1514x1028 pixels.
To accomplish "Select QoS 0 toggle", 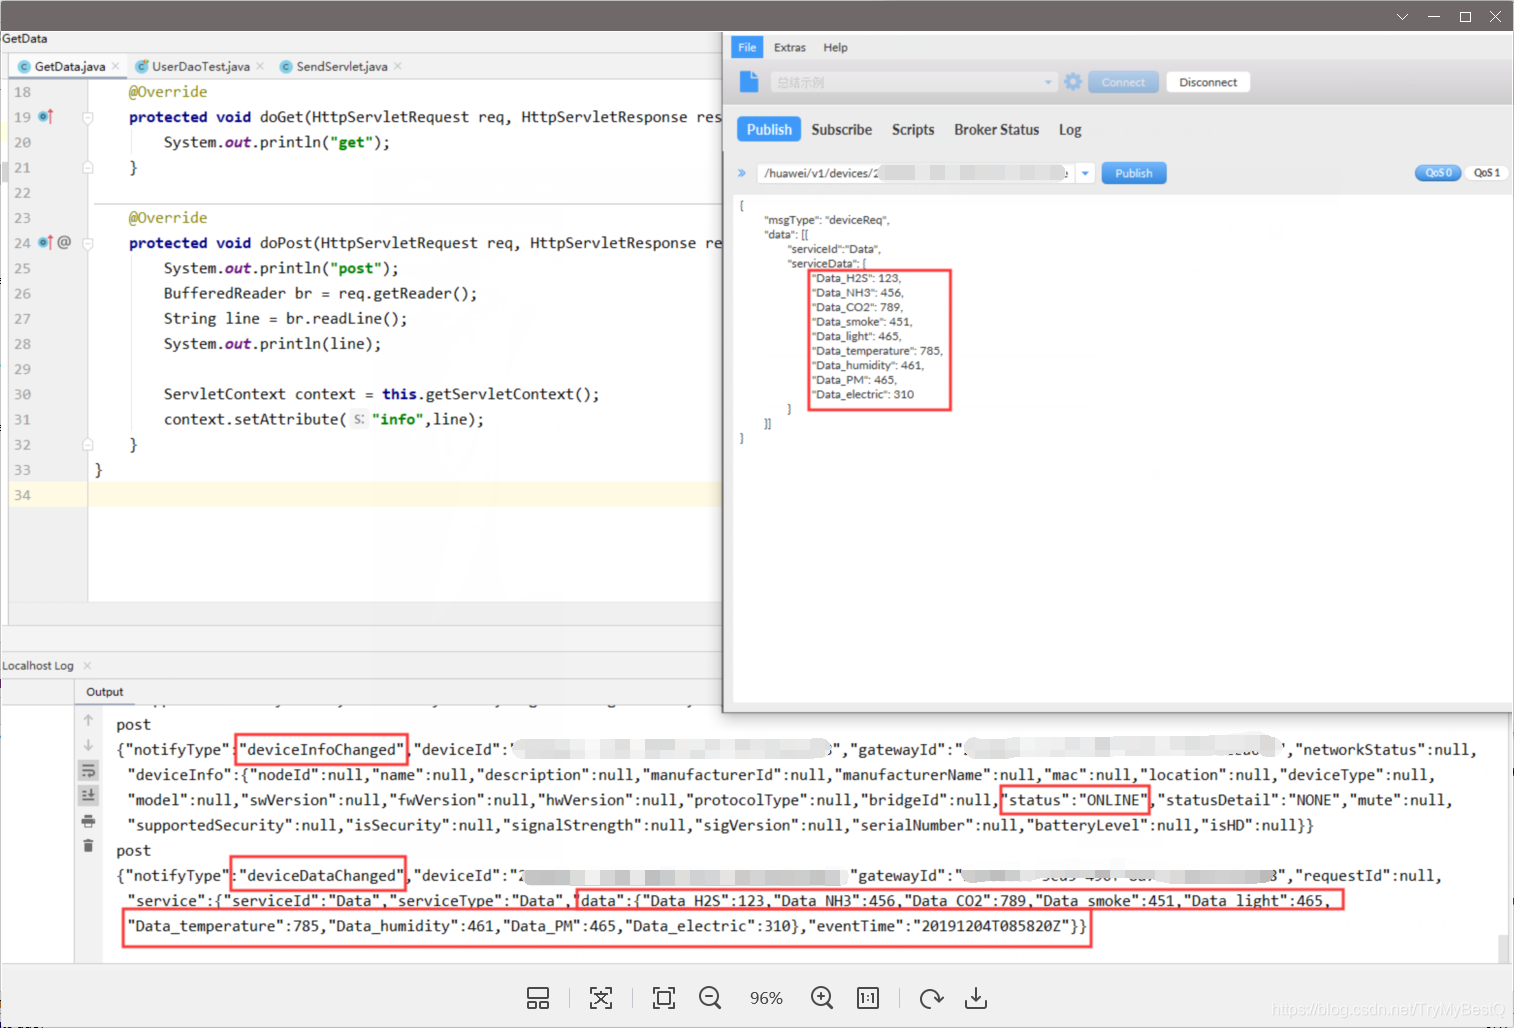I will coord(1438,173).
